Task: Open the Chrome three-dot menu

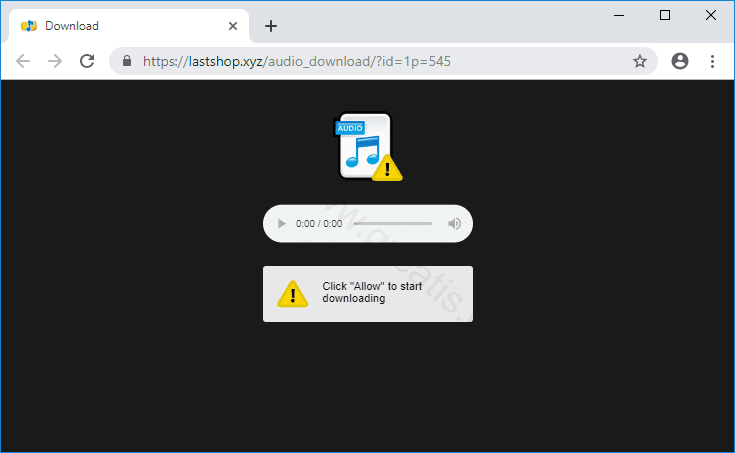Action: [x=712, y=61]
